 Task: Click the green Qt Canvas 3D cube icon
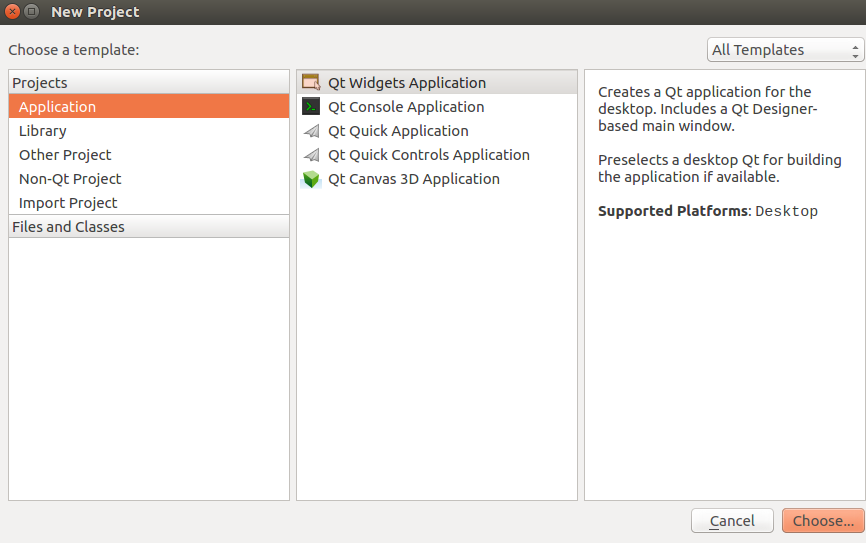click(311, 179)
